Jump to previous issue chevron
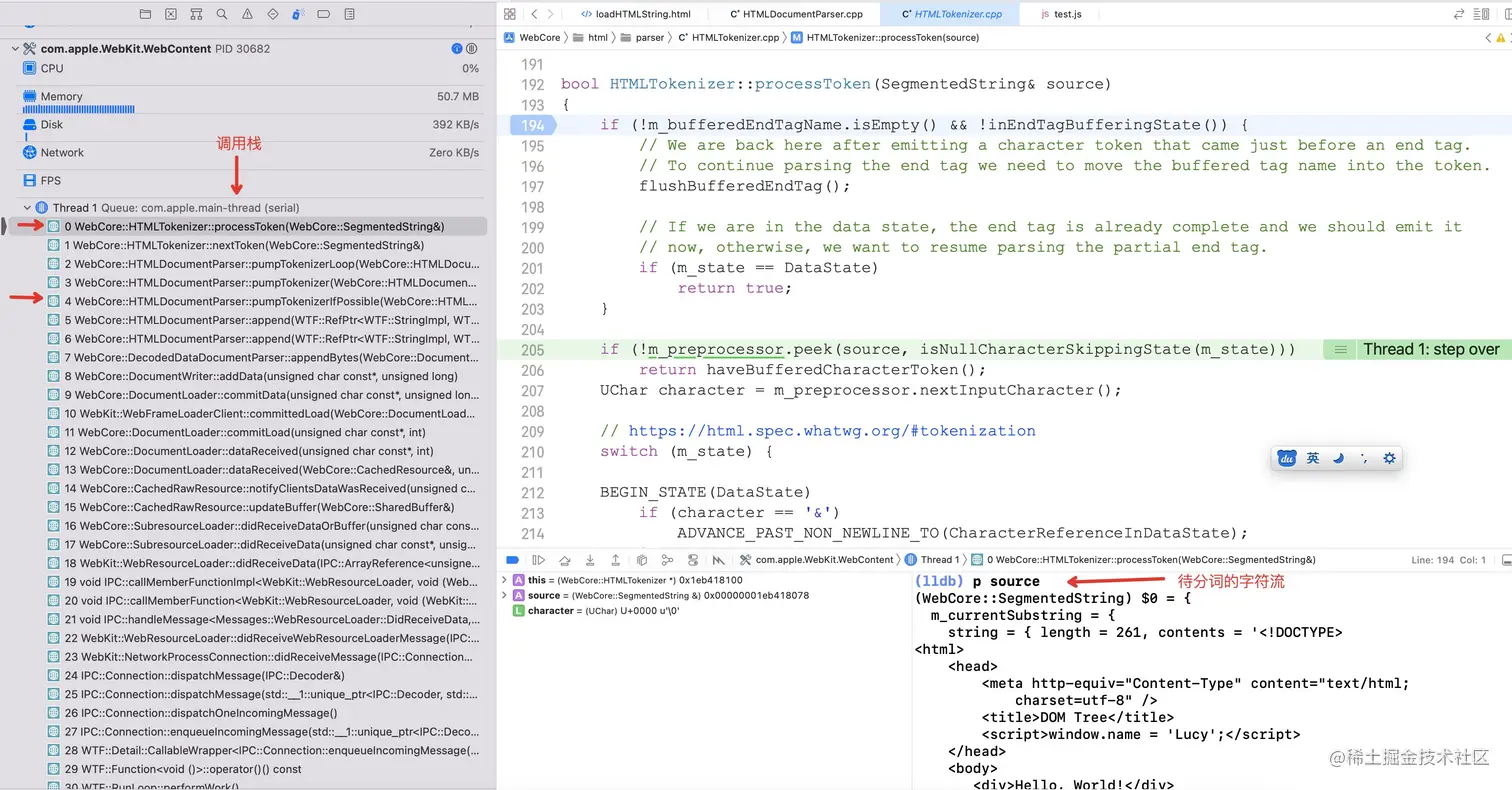The width and height of the screenshot is (1512, 790). pyautogui.click(x=1488, y=38)
